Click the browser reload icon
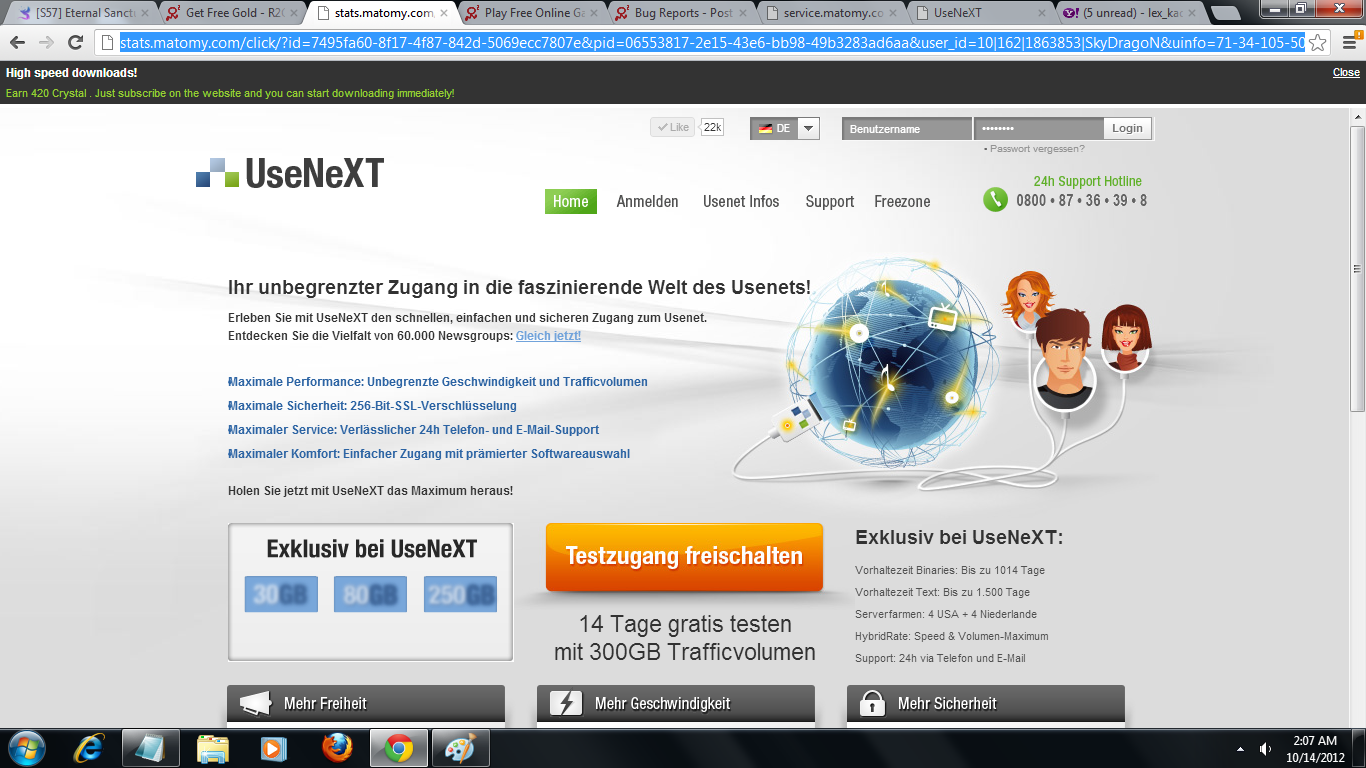Screen dimensions: 1366x768 (x=75, y=42)
